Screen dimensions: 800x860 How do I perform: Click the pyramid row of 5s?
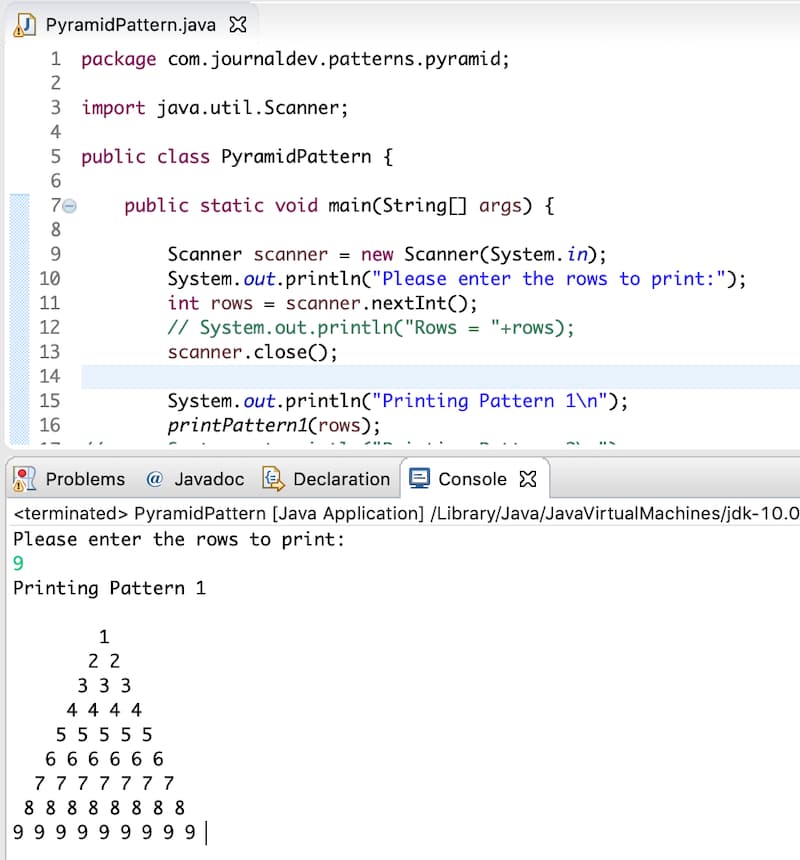click(x=104, y=734)
